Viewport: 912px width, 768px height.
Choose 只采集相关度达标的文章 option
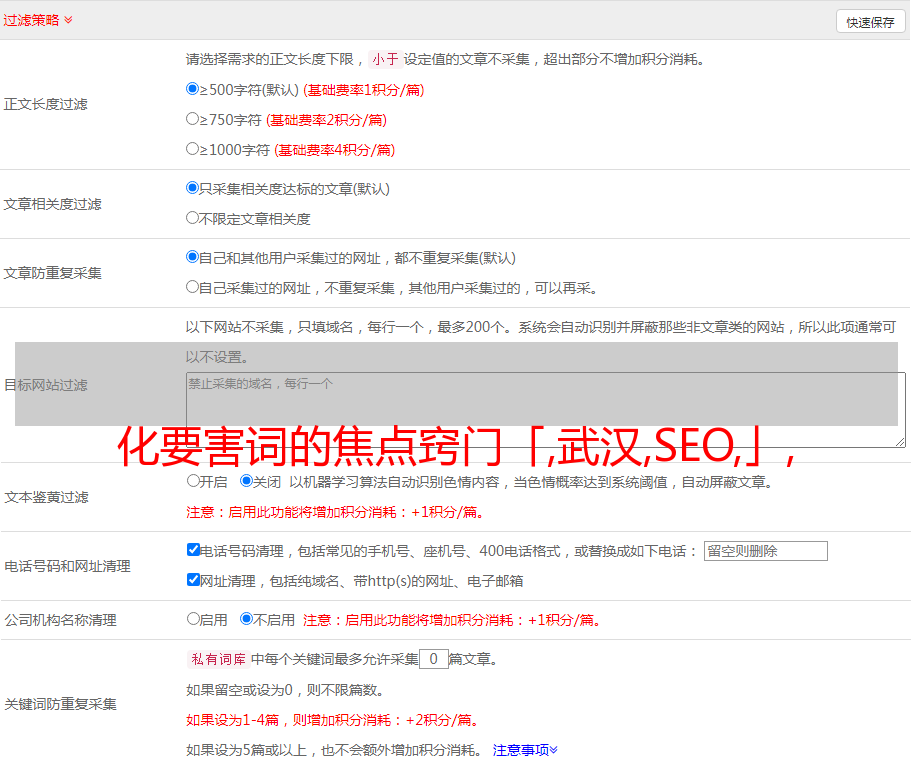(x=192, y=188)
